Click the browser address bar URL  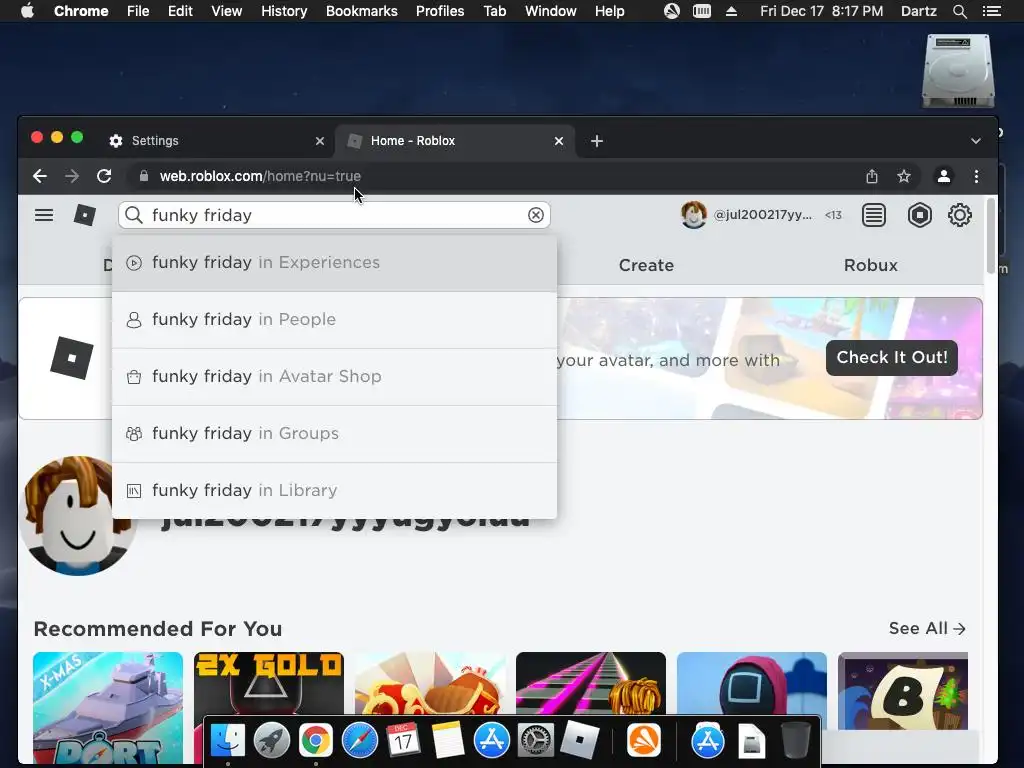(260, 176)
